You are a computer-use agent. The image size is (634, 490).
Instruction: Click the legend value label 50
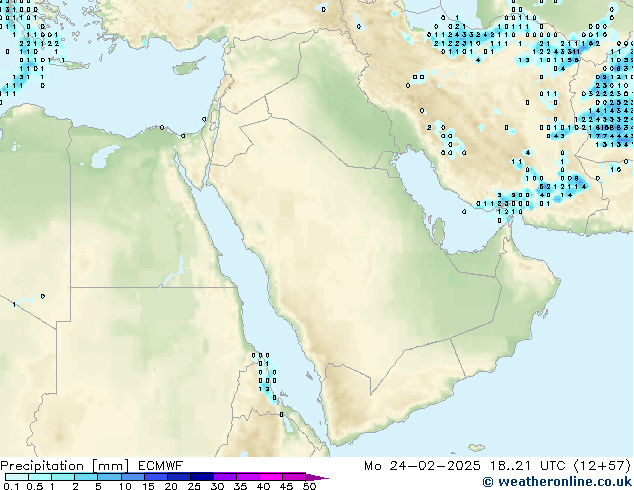[310, 487]
